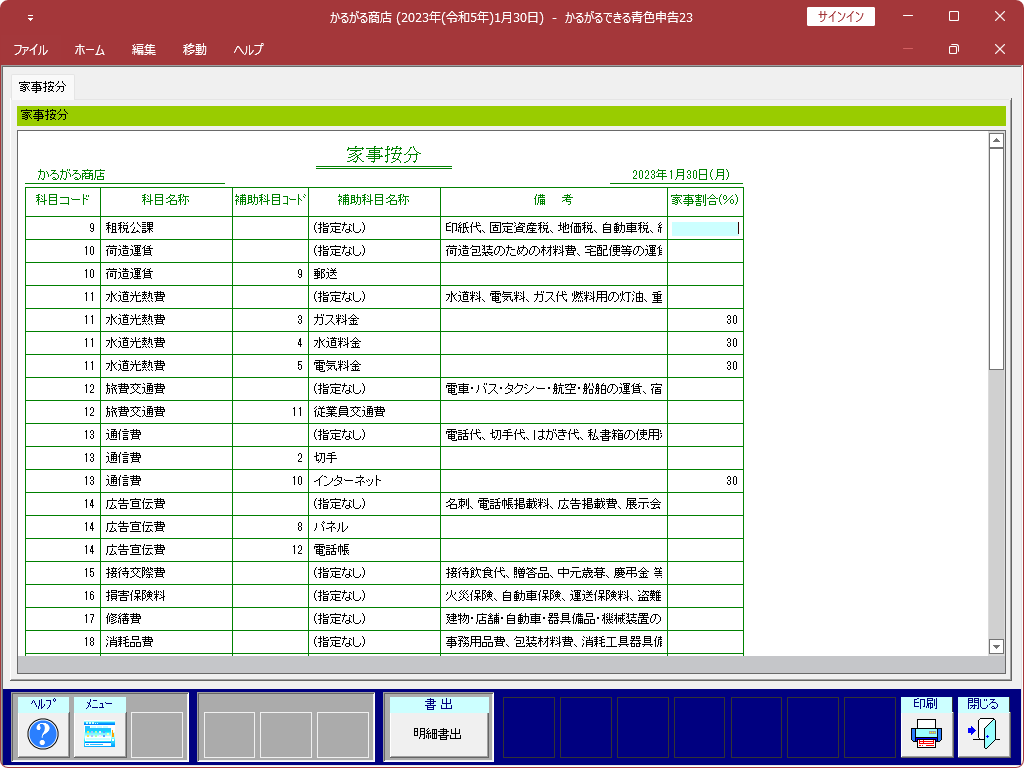
Task: Click 家事割合 cell for 修繕費
Action: (x=705, y=618)
